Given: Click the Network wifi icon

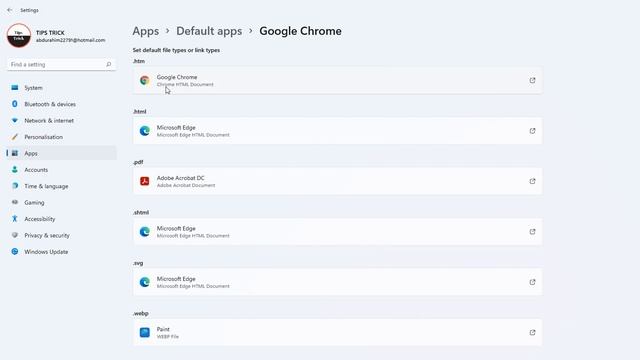Looking at the screenshot, I should click(15, 120).
